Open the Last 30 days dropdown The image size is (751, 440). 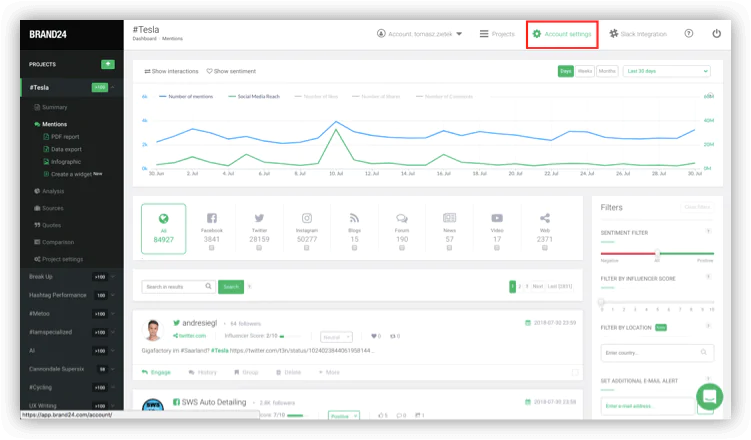pos(667,71)
